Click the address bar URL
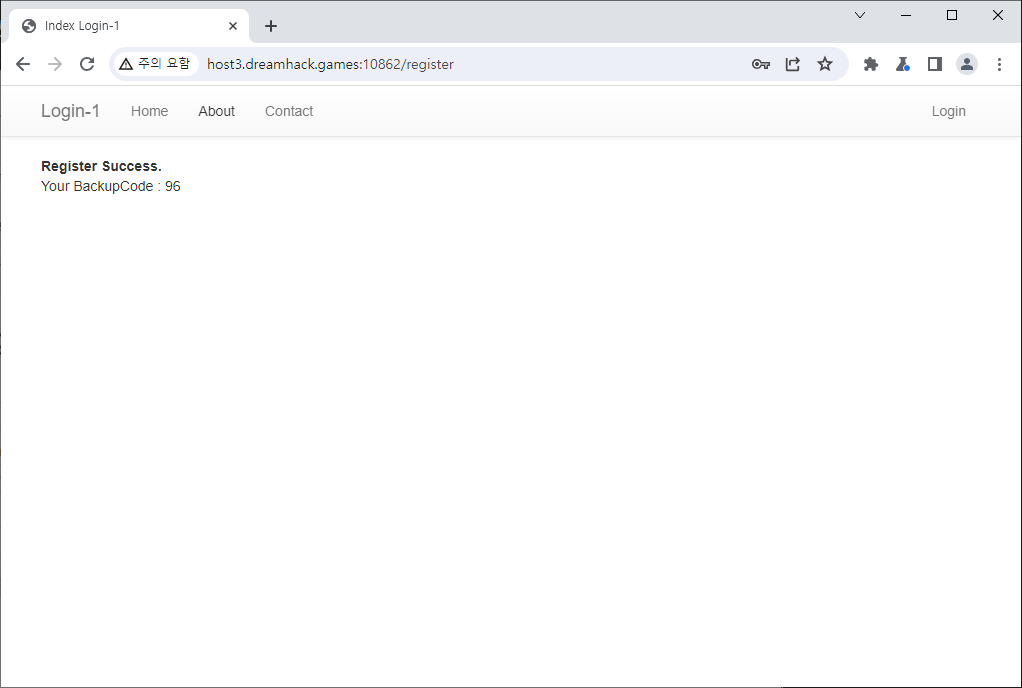Screen dimensions: 1022x688 coord(330,64)
